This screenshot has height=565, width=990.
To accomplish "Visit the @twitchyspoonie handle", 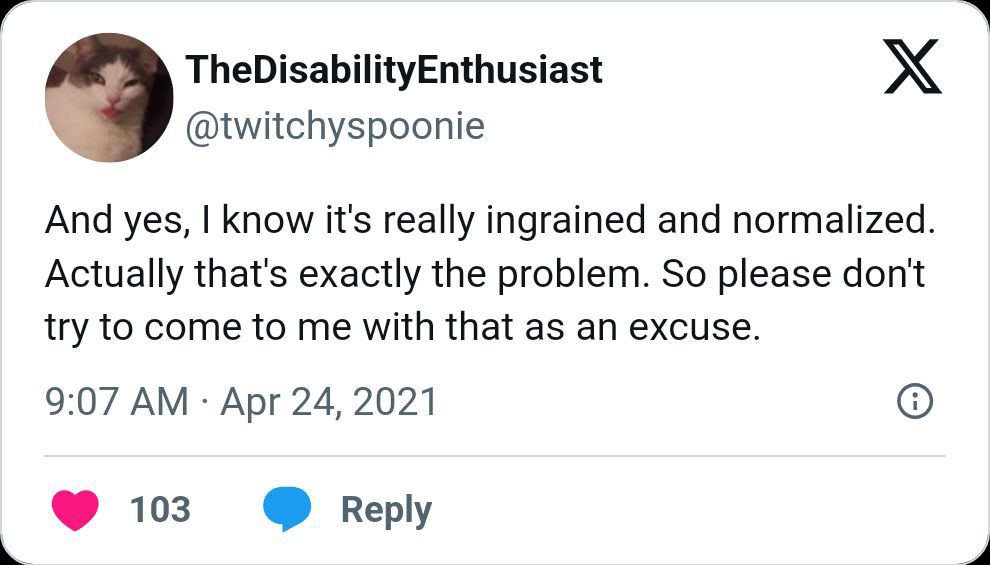I will pyautogui.click(x=335, y=126).
